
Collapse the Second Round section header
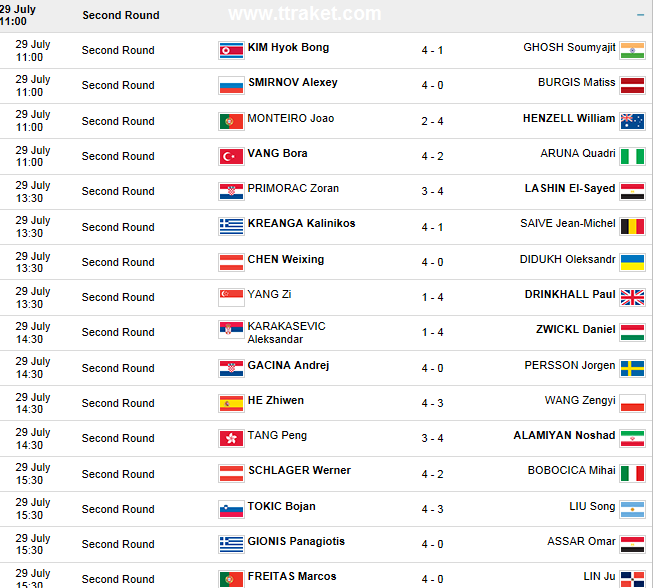click(640, 15)
